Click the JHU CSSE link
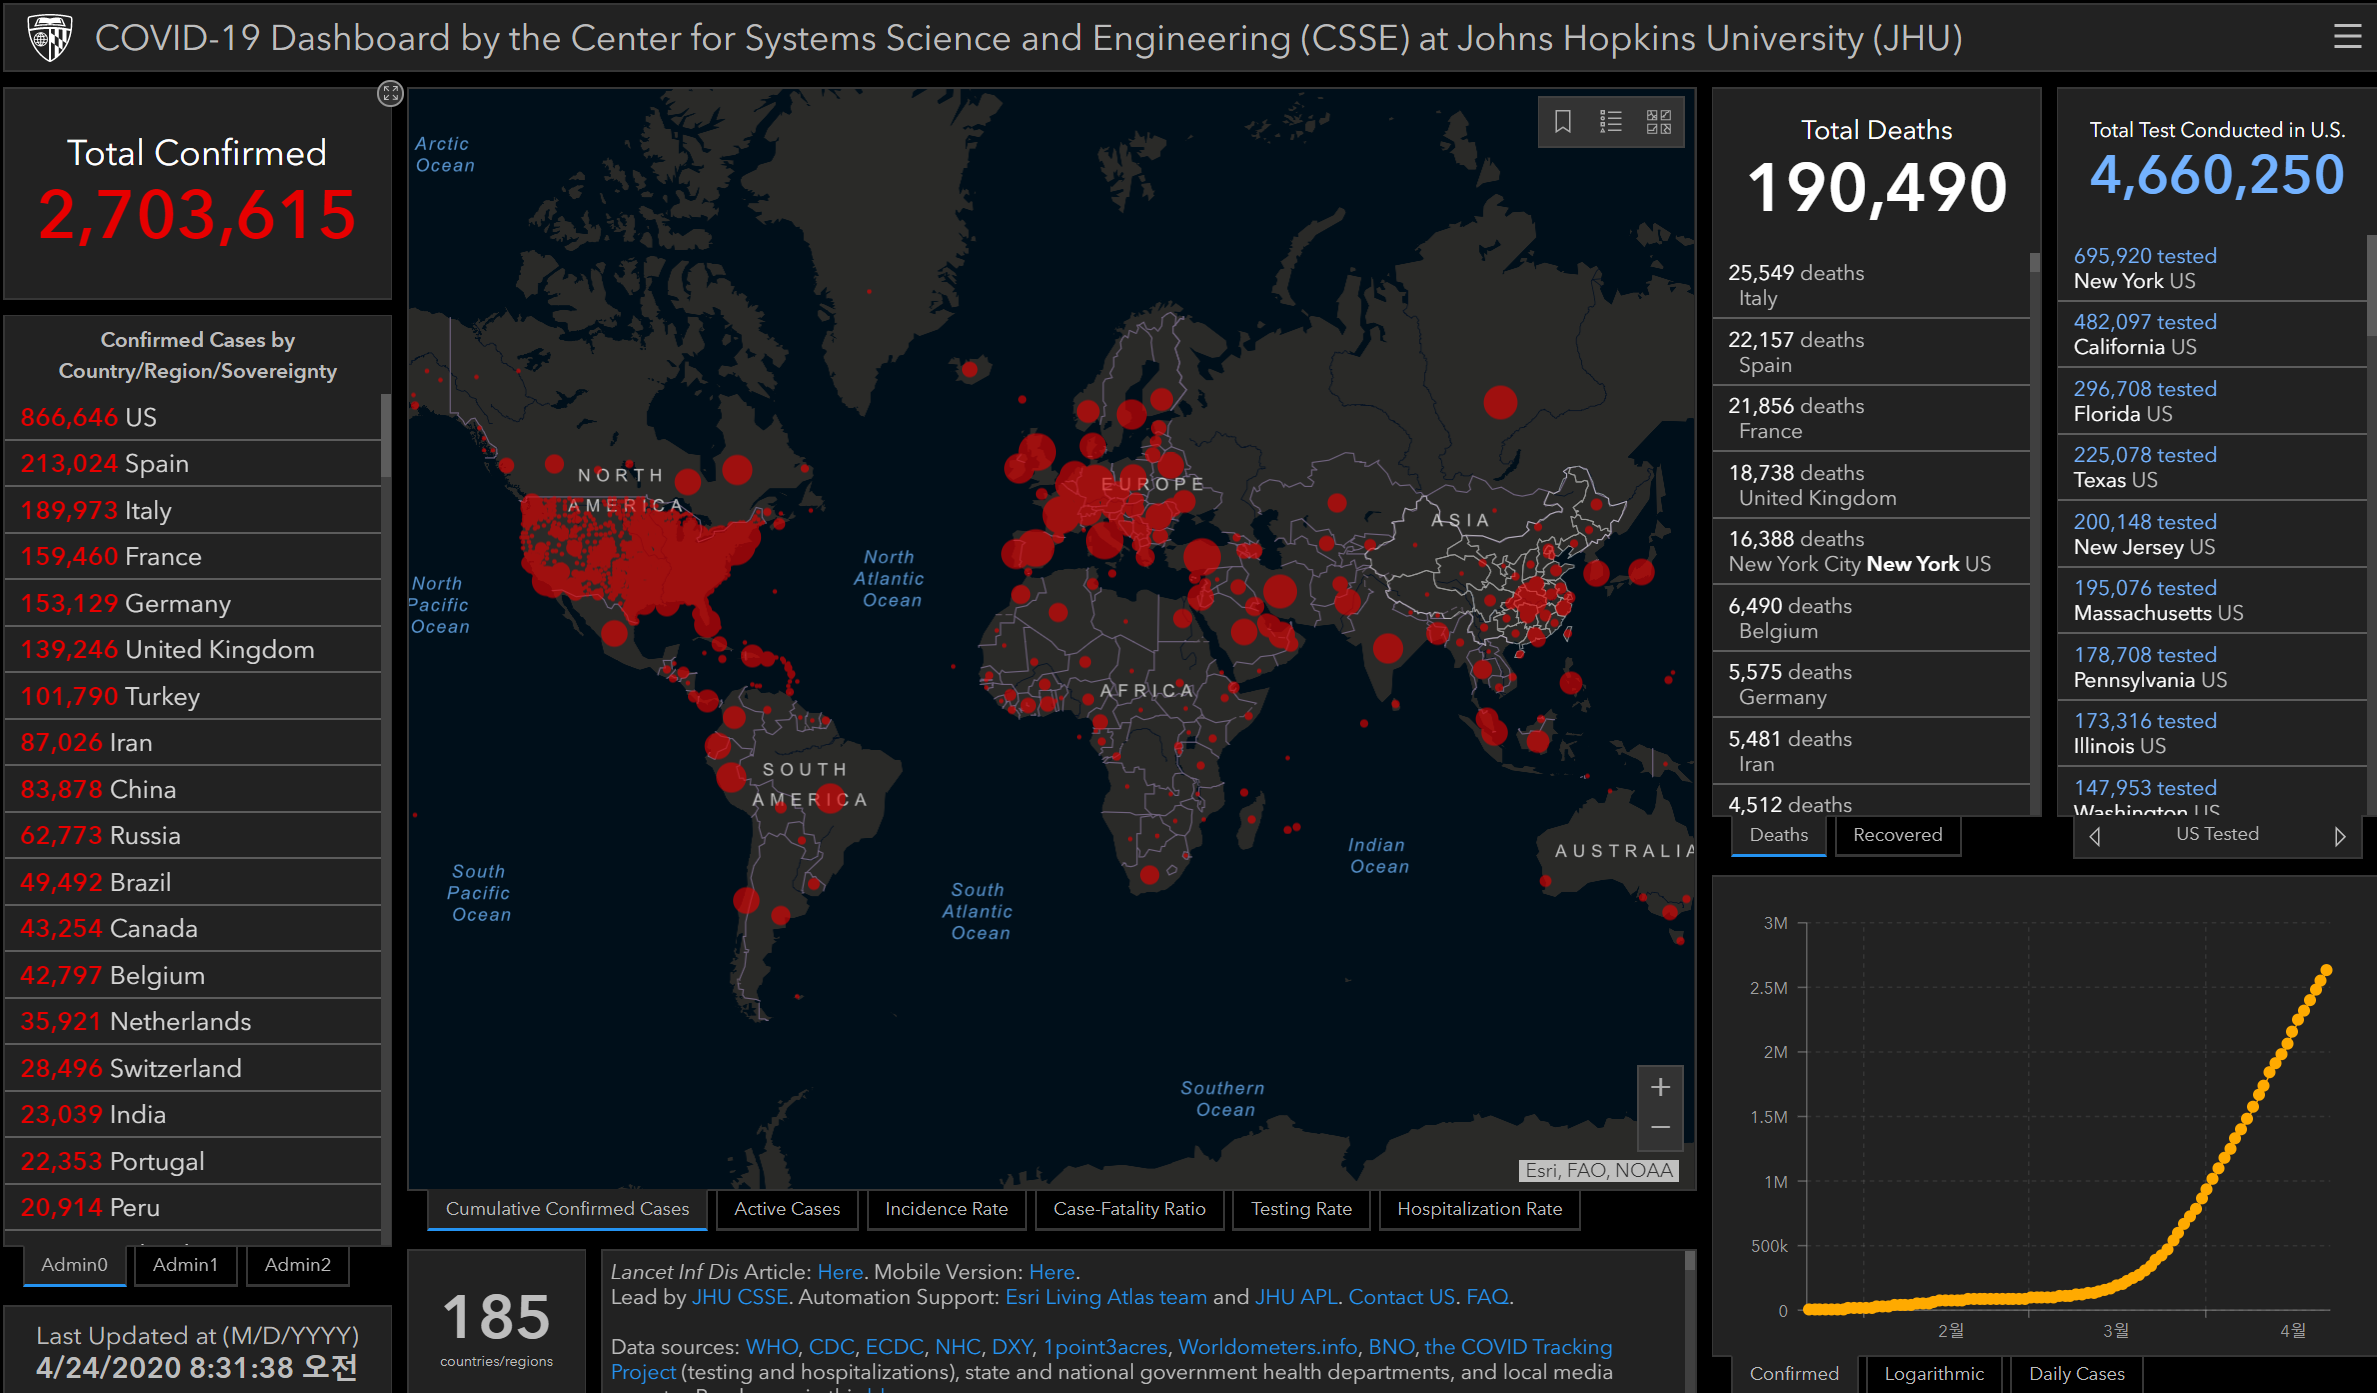This screenshot has width=2377, height=1393. point(739,1297)
